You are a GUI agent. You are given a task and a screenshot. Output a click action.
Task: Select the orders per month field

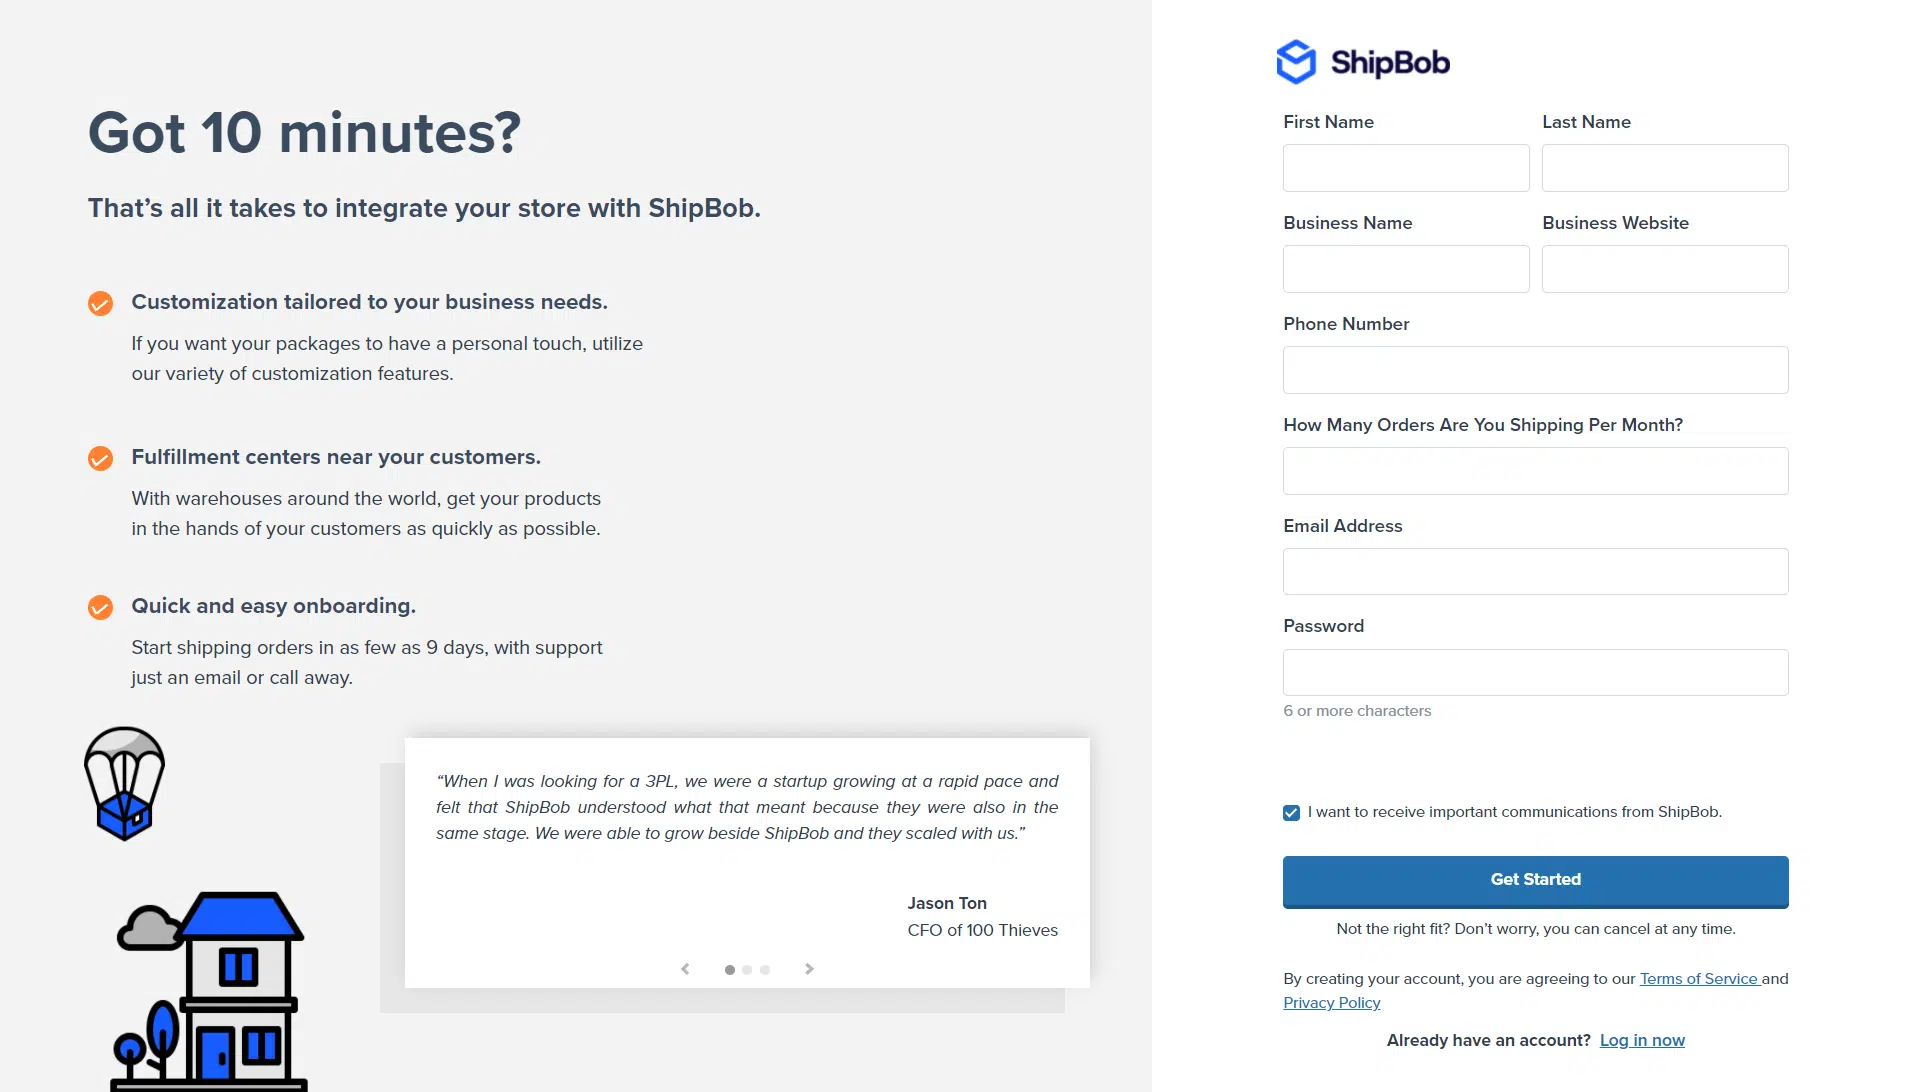pos(1535,471)
